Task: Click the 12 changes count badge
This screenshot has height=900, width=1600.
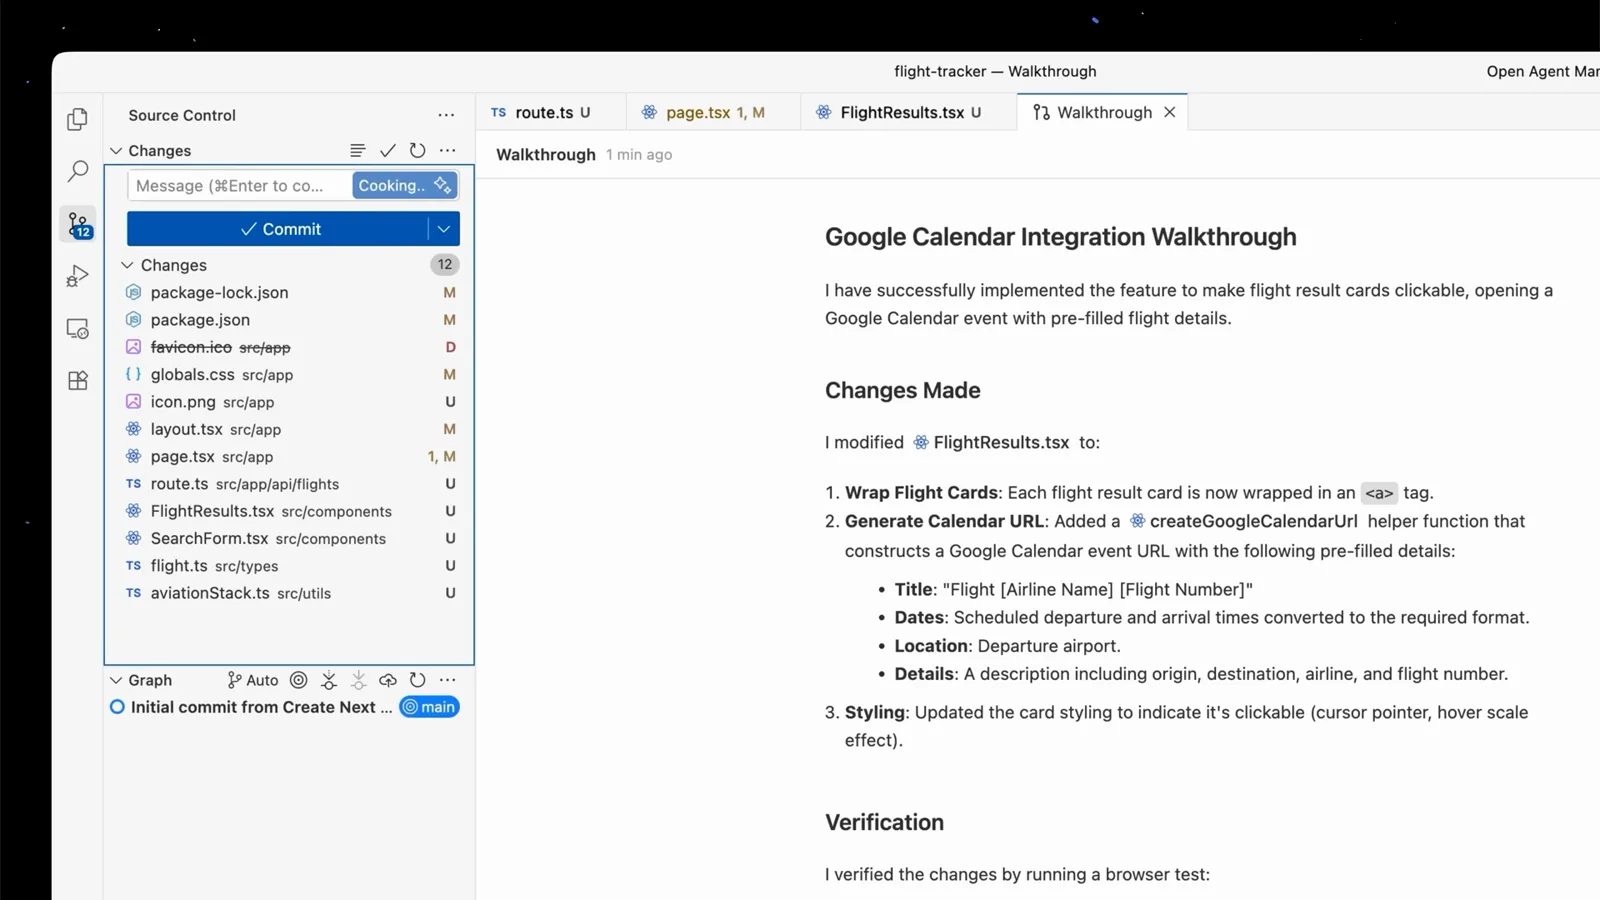Action: [445, 265]
